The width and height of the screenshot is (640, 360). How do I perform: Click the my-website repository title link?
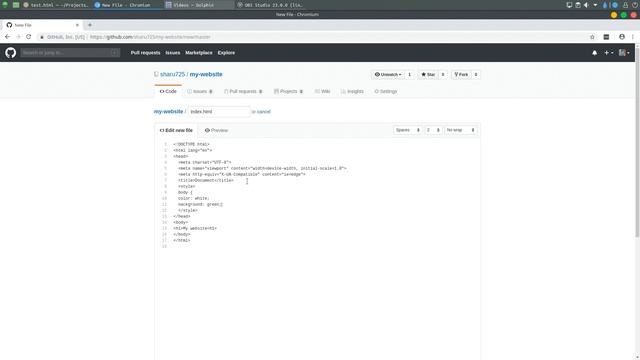(206, 74)
